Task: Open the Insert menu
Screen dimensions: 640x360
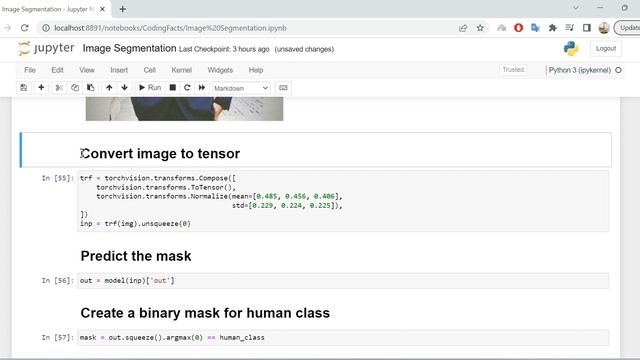Action: coord(119,70)
